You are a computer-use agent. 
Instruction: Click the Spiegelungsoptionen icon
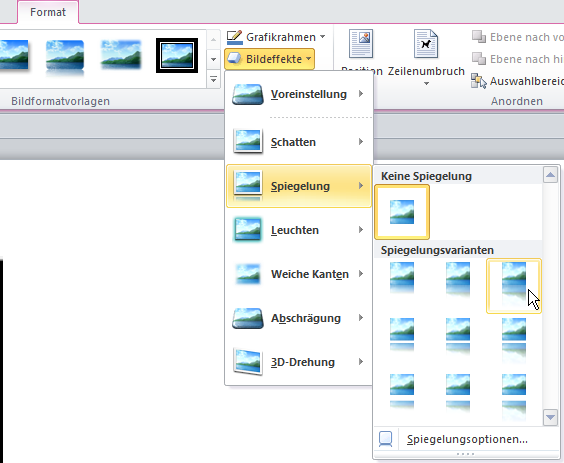point(386,439)
